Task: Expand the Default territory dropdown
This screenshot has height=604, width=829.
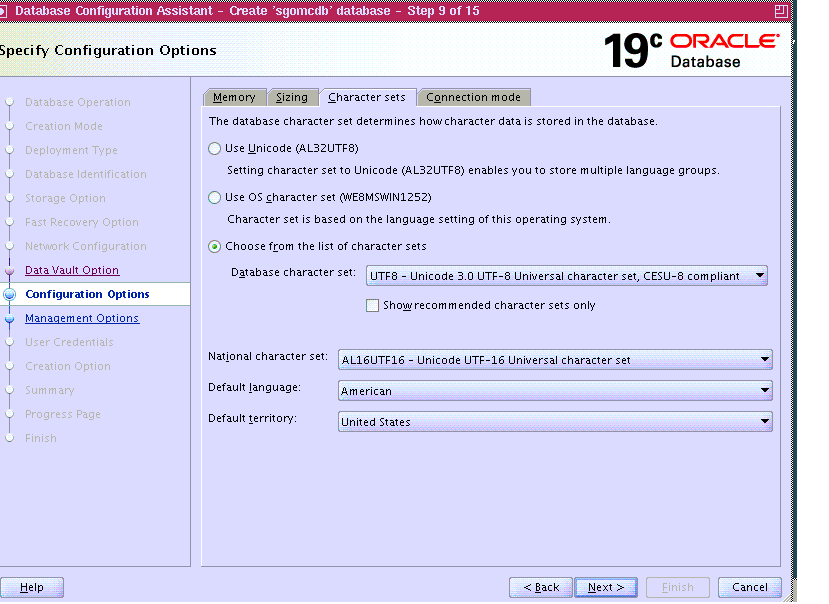Action: click(x=555, y=422)
